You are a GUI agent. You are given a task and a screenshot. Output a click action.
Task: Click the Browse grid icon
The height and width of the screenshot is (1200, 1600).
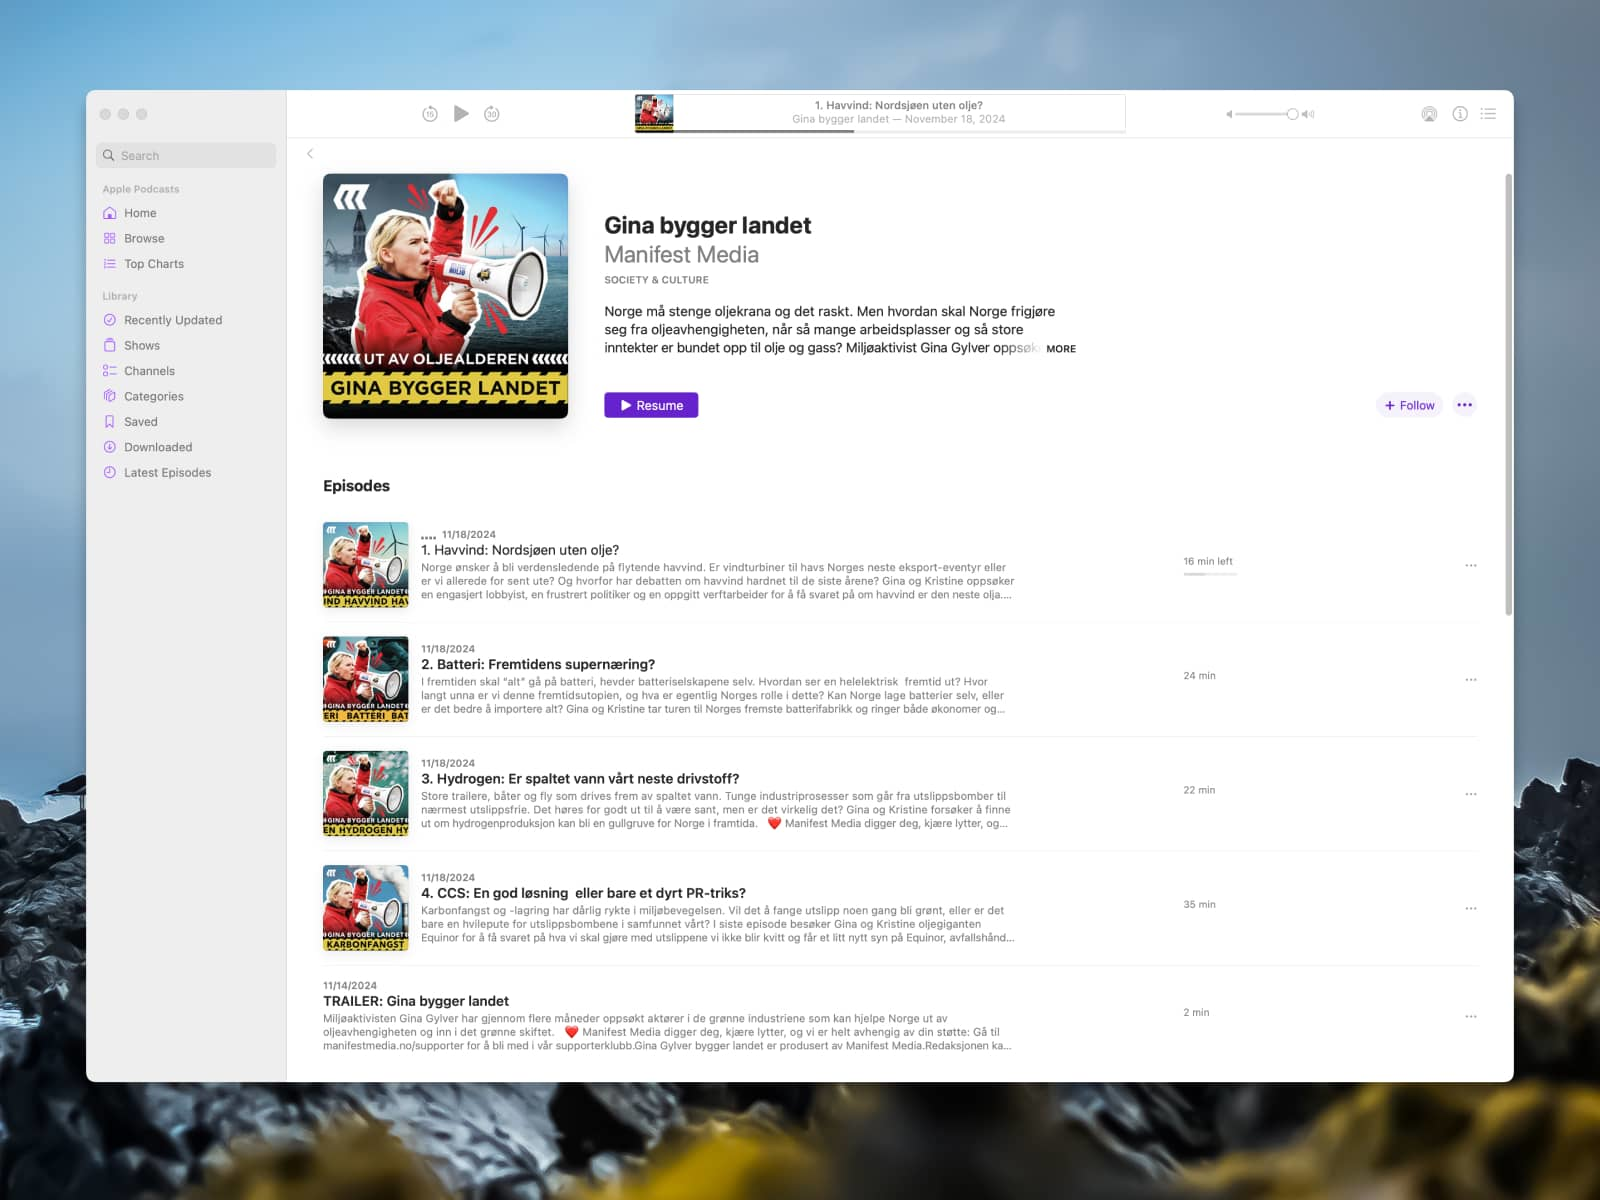click(x=110, y=238)
